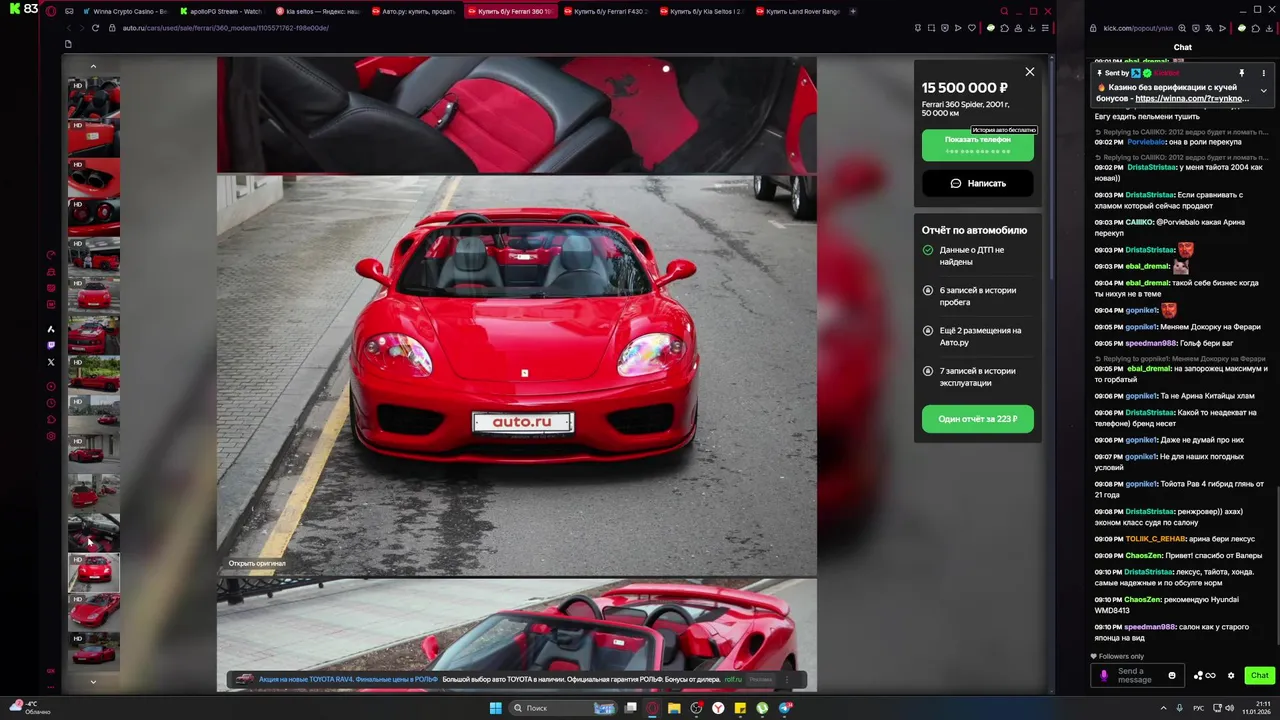1280x720 pixels.
Task: Open extensions cube icon in main window
Action: click(1004, 28)
